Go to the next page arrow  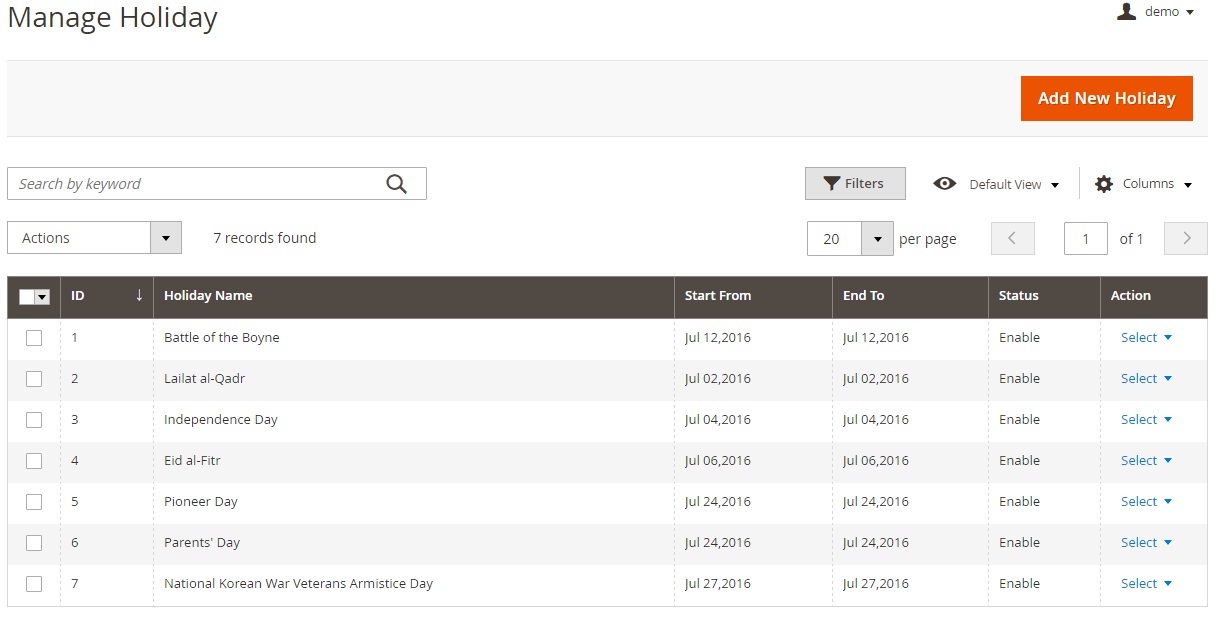(1186, 238)
